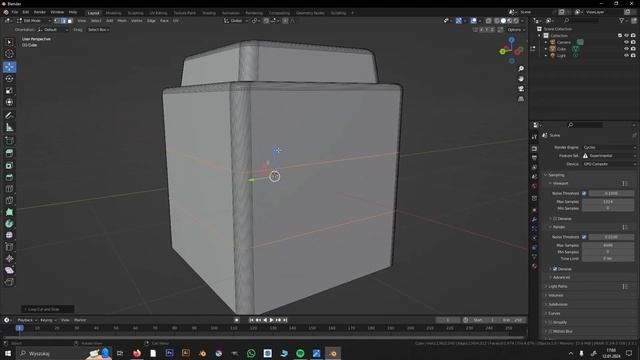Select the Inset Faces tool
Viewport: 640px width, 360px height.
(x=9, y=165)
